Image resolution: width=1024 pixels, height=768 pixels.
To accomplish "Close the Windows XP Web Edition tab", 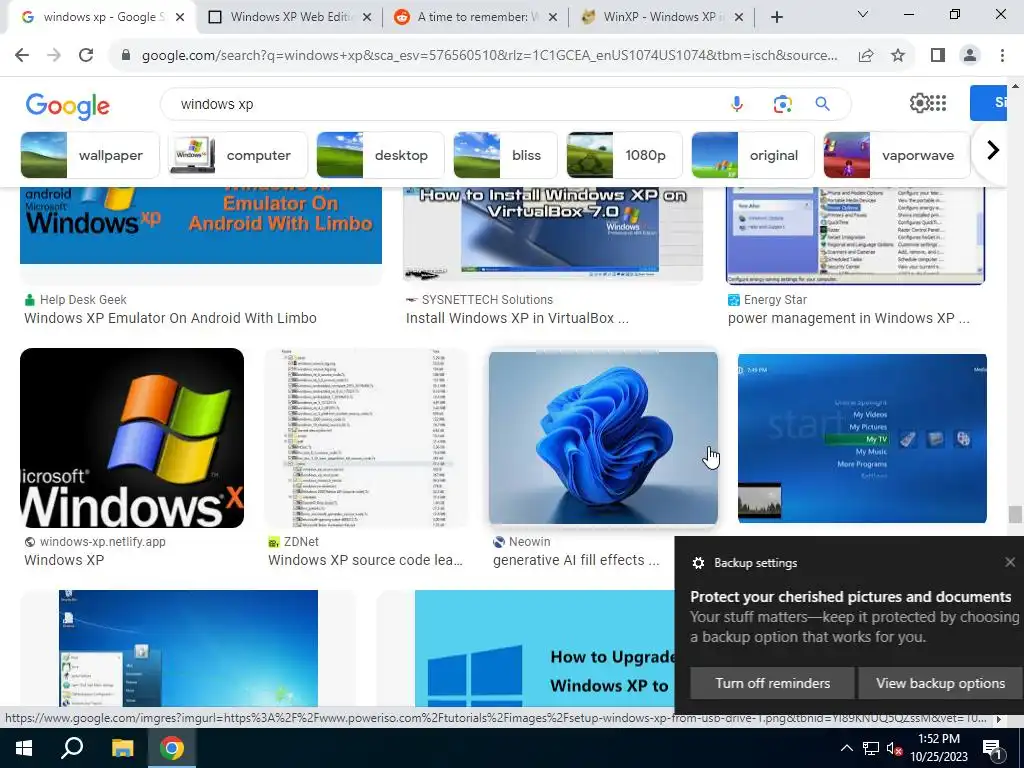I will coord(367,18).
